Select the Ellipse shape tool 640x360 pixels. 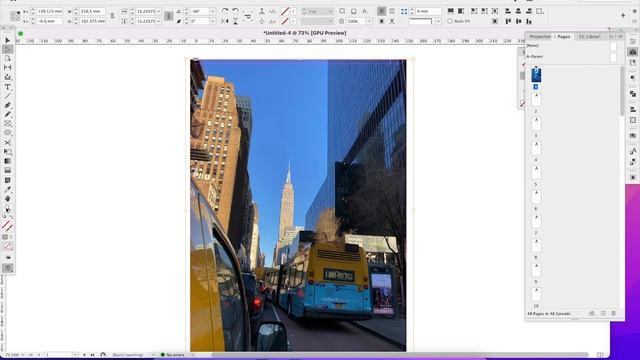[x=7, y=133]
